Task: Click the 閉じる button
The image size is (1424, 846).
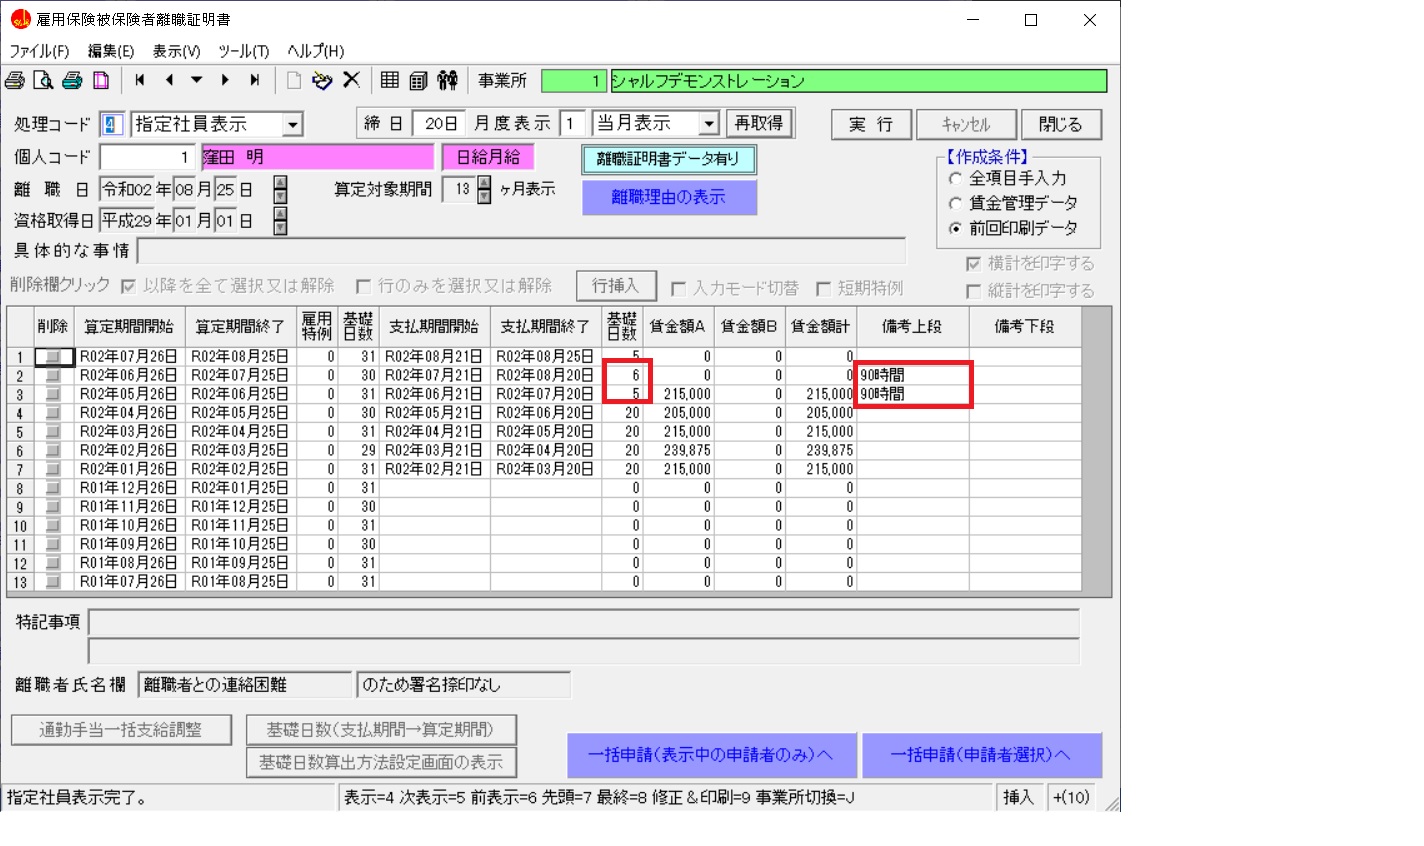Action: tap(1060, 125)
